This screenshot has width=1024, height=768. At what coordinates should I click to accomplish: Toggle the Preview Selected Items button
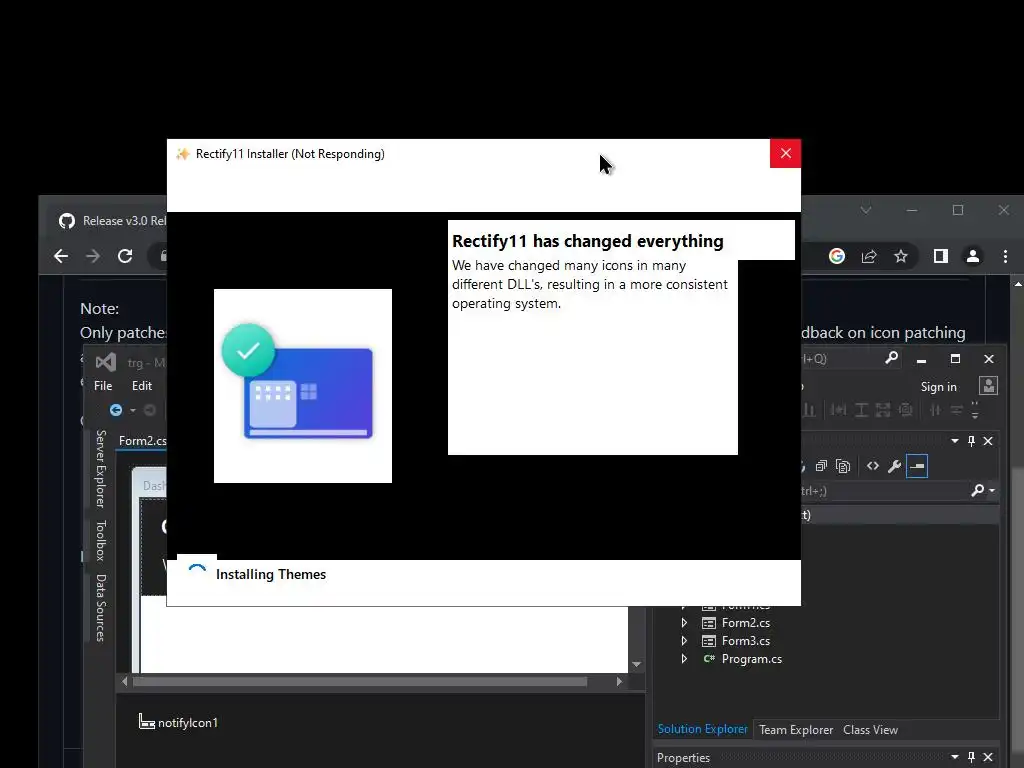click(x=917, y=466)
